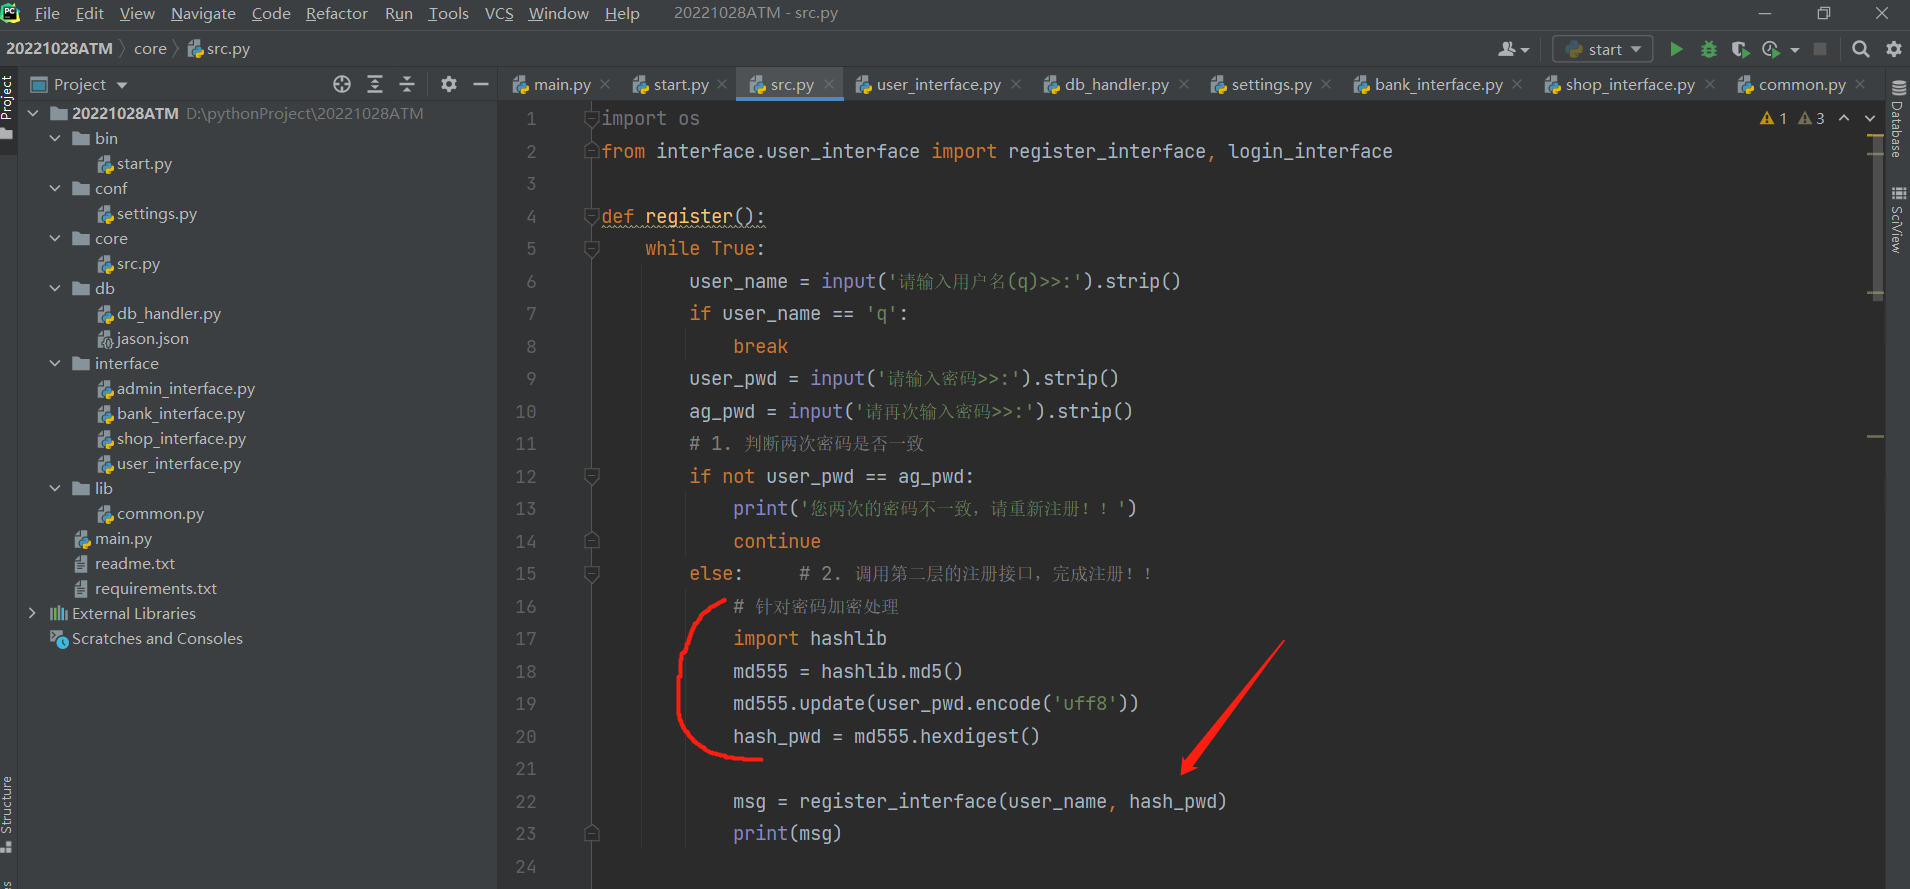Screen dimensions: 1910x889
Task: Collapse the bin folder
Action: (55, 139)
